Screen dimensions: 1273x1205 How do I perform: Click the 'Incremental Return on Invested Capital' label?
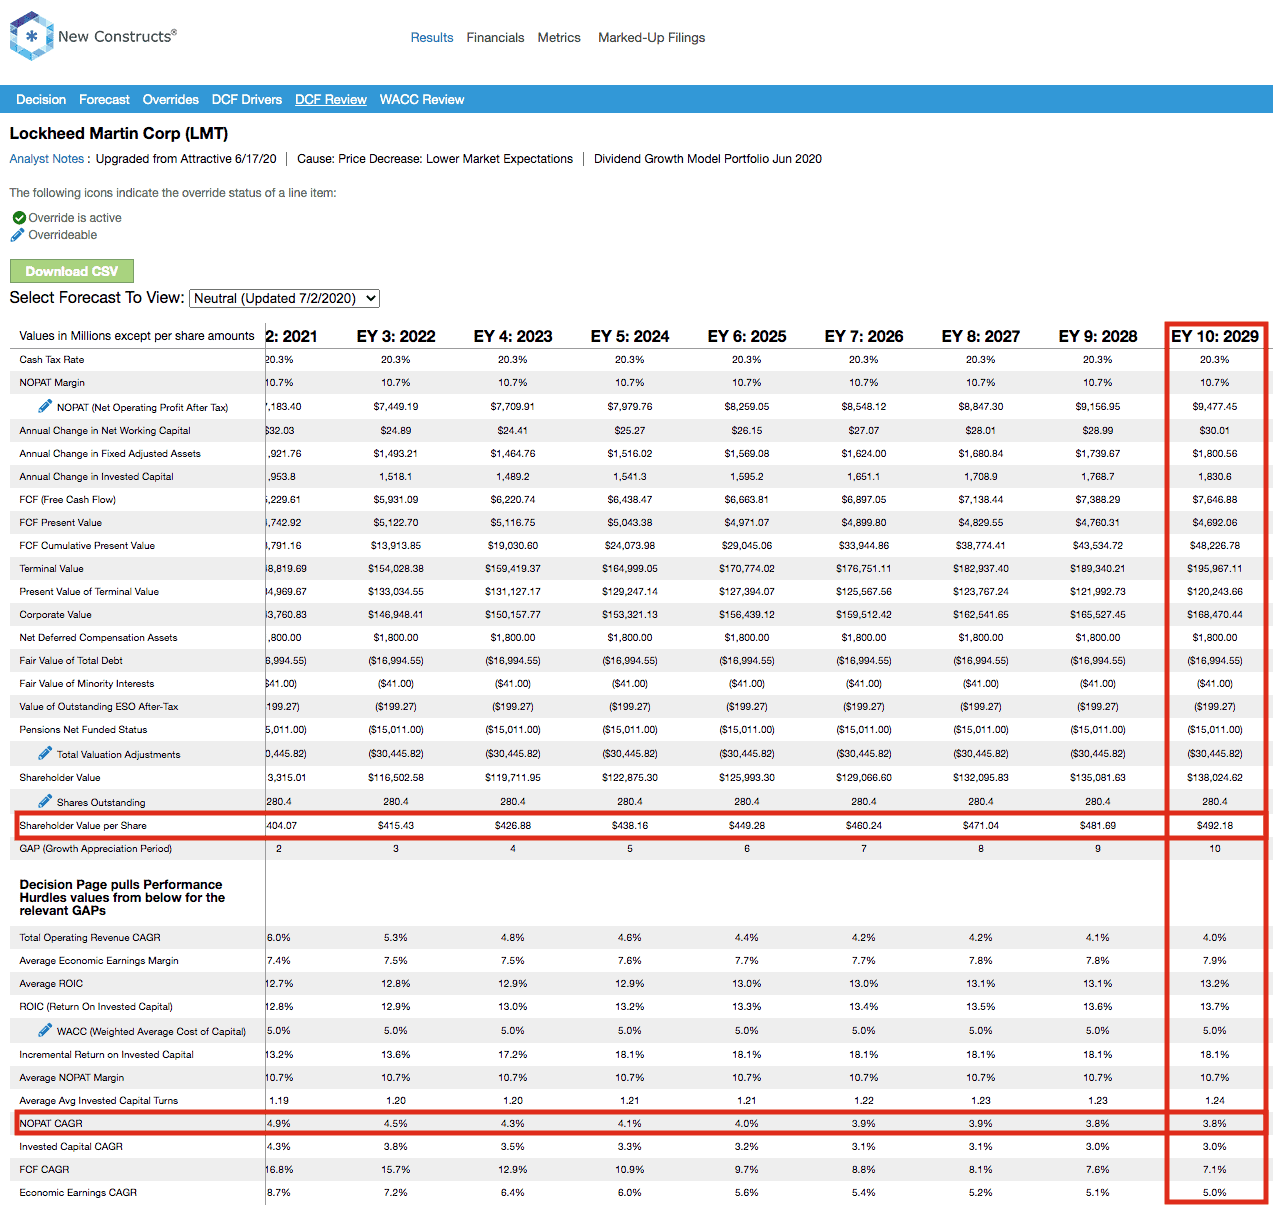pyautogui.click(x=107, y=1055)
